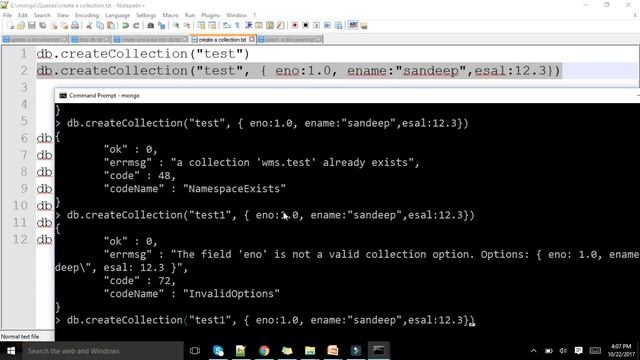Open the Edit menu

22,15
